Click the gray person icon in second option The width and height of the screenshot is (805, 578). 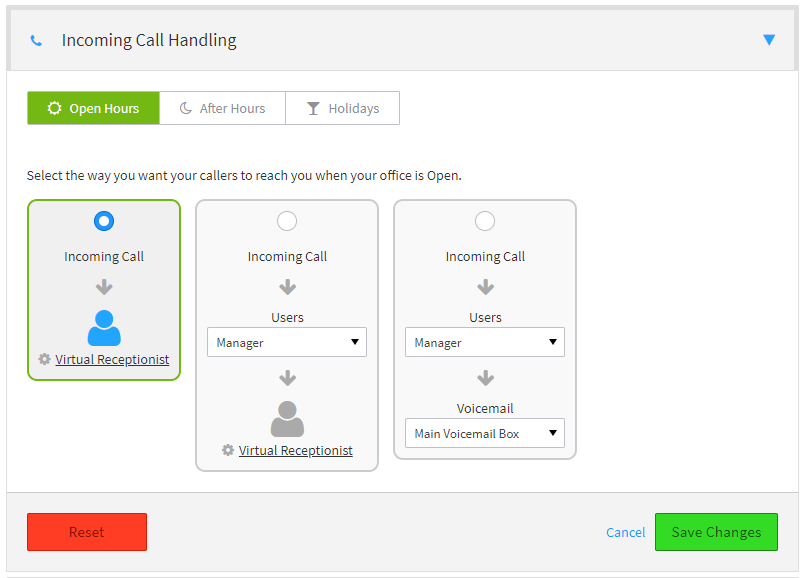click(x=288, y=419)
